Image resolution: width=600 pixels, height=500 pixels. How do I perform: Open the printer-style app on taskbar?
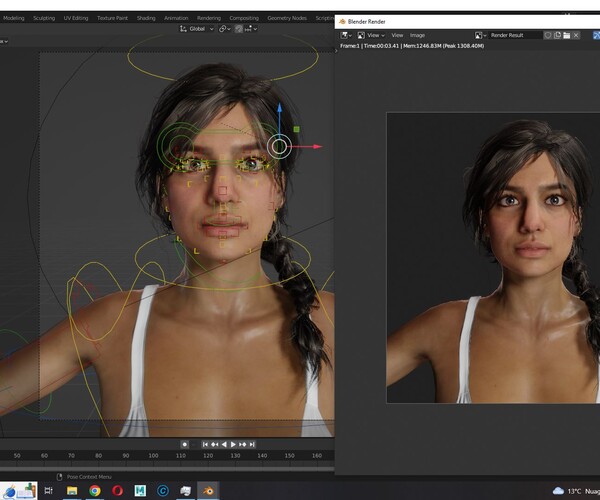[186, 490]
